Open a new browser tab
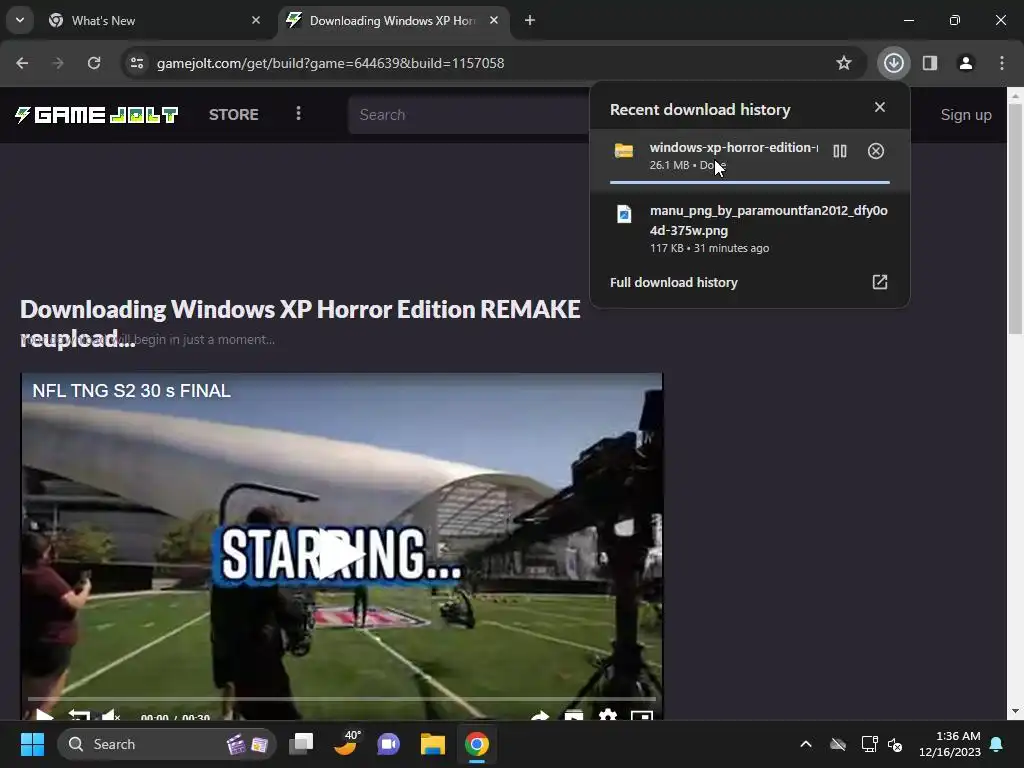This screenshot has width=1024, height=768. coord(530,20)
